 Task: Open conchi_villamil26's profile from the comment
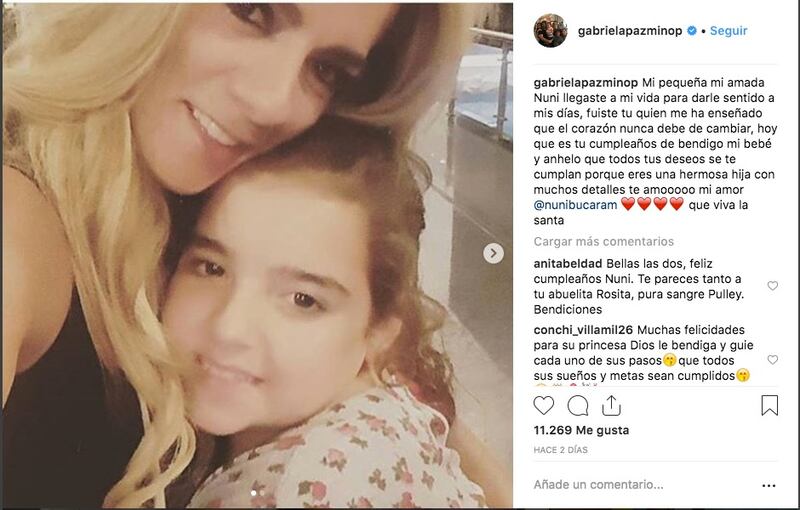click(x=583, y=330)
